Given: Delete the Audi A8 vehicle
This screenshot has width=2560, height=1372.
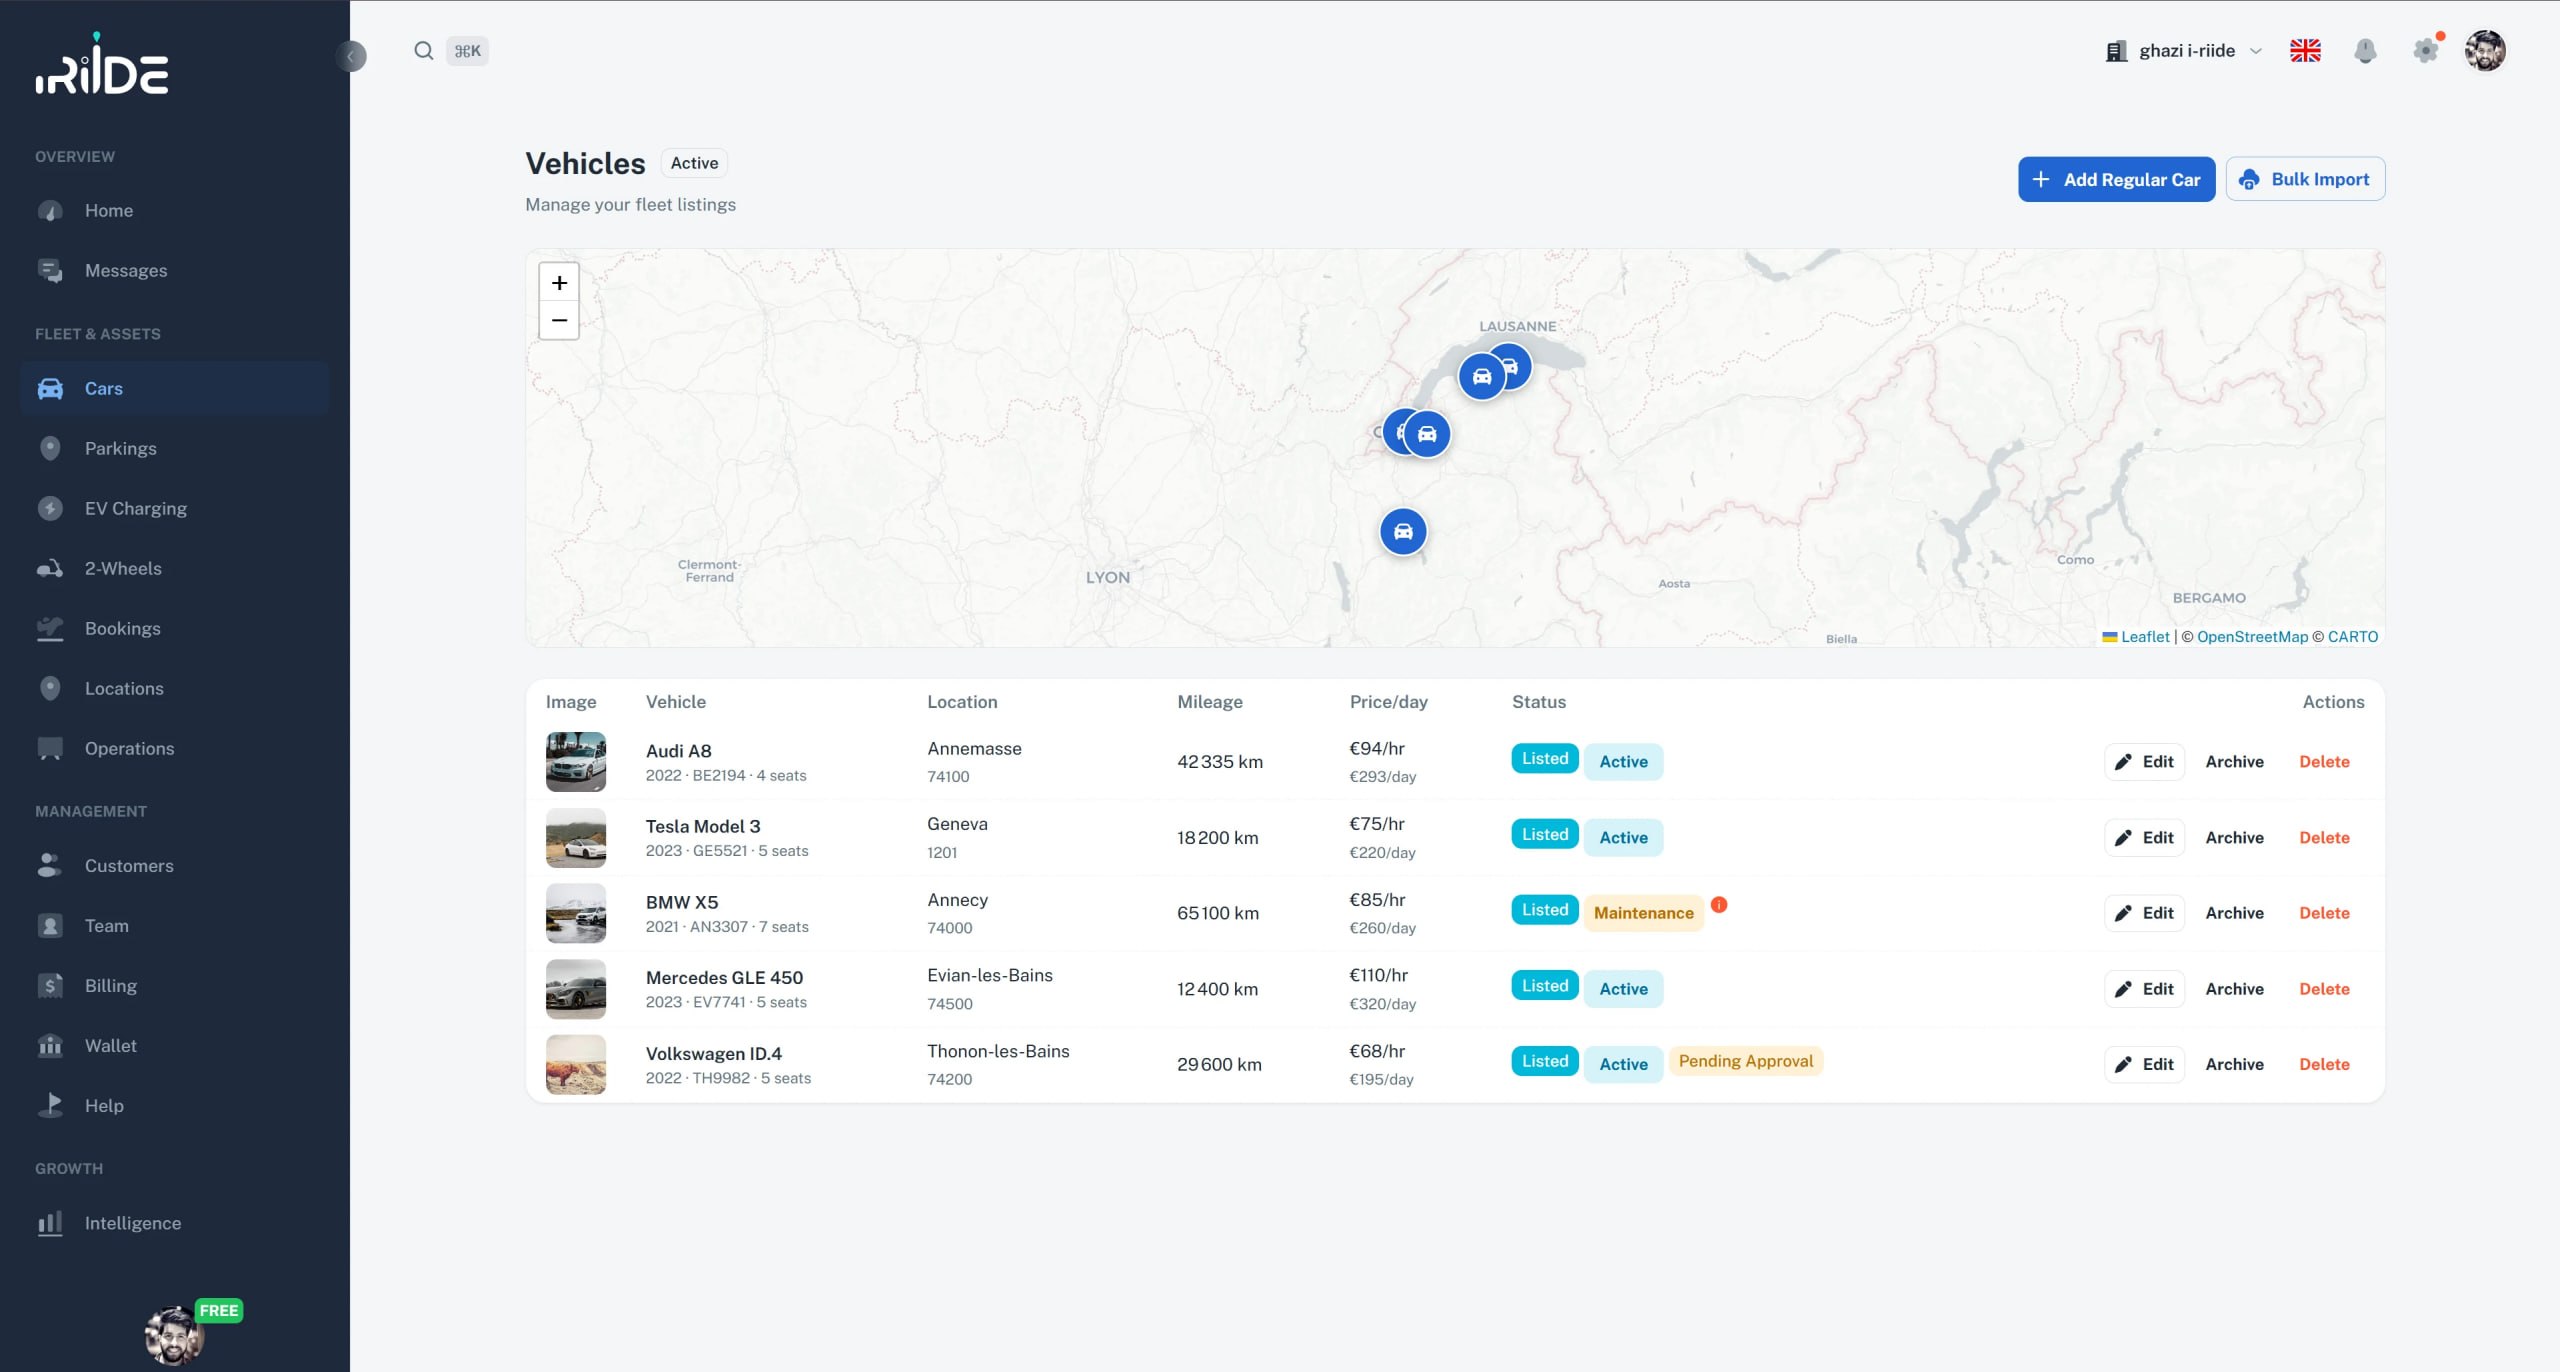Looking at the screenshot, I should tap(2324, 762).
